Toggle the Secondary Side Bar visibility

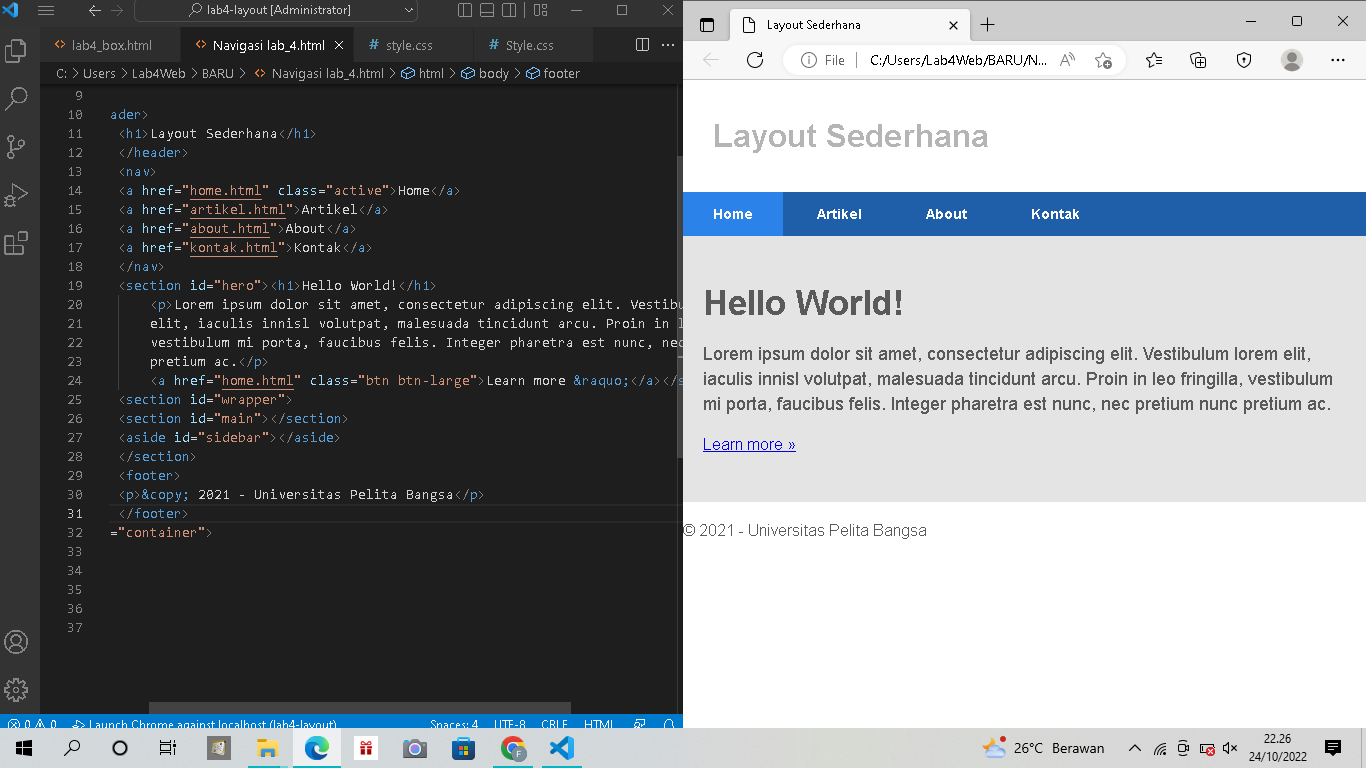[x=510, y=9]
